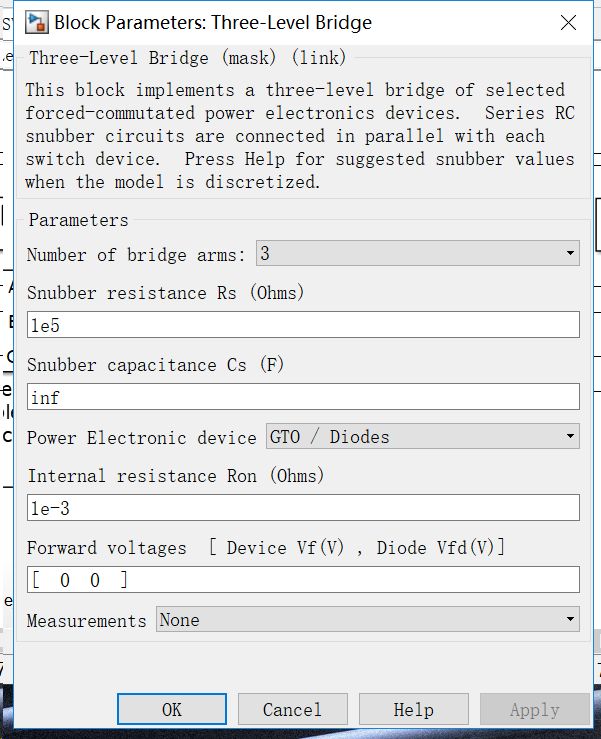
Task: Click the 'Power Electronic device' label
Action: tap(141, 438)
